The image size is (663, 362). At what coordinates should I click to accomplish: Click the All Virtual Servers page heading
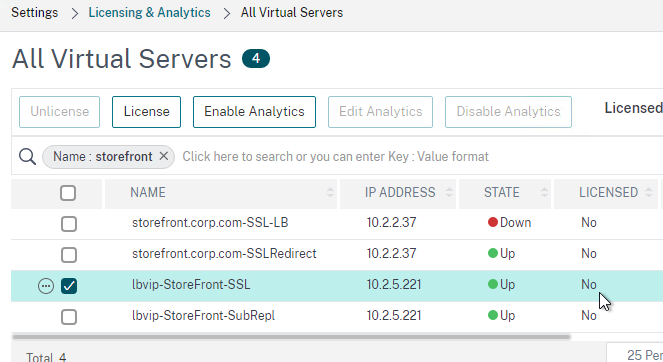[122, 58]
